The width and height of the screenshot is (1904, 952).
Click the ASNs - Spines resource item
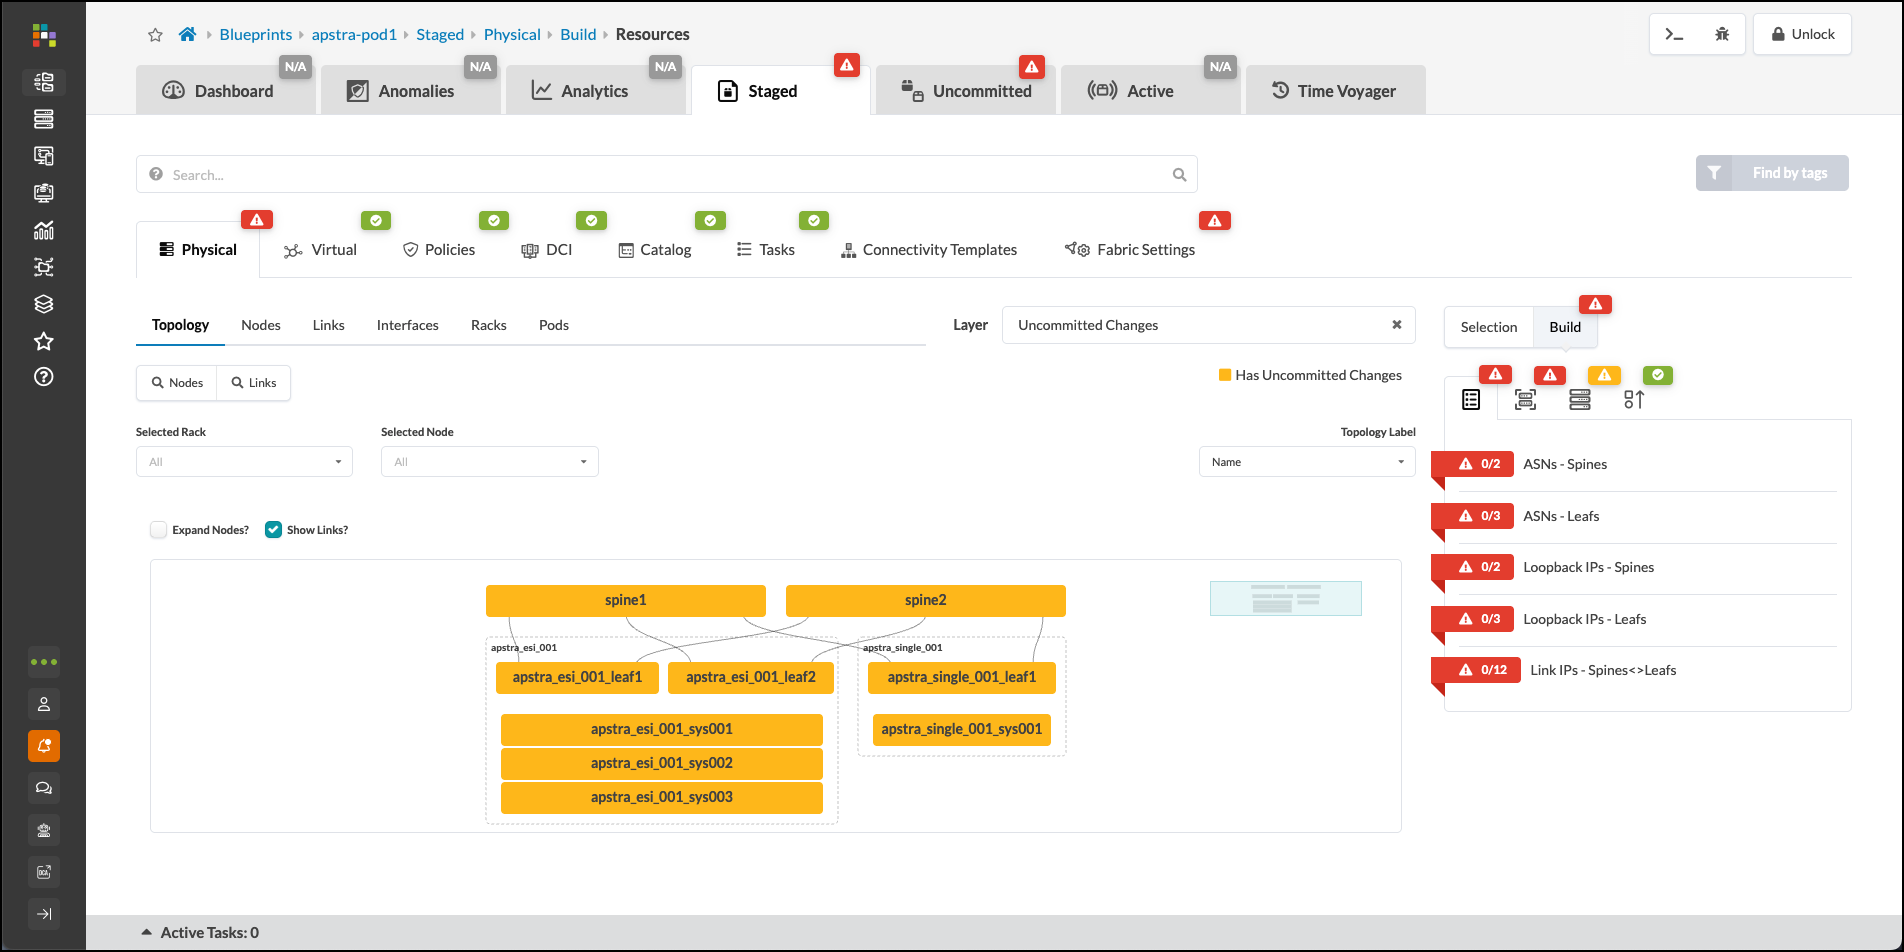point(1564,464)
